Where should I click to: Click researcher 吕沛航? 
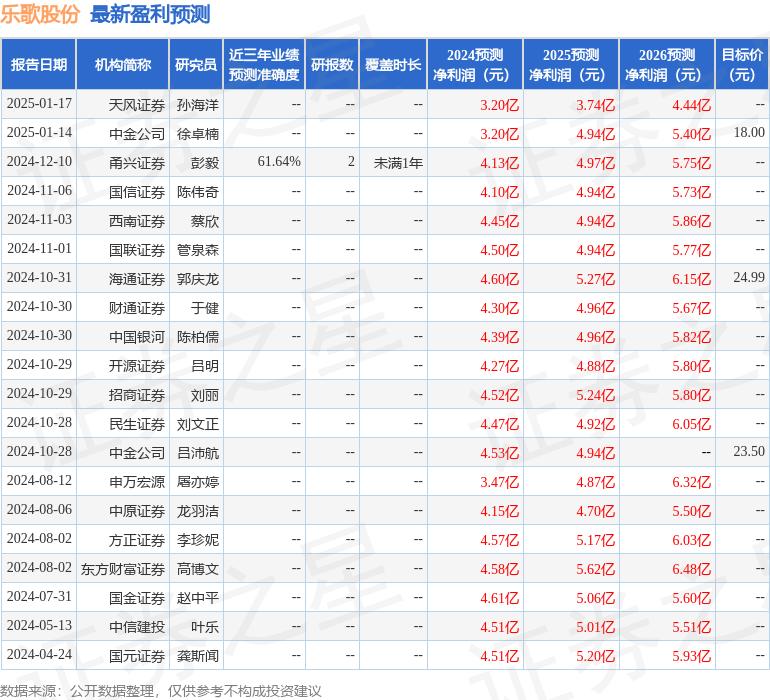coord(197,452)
